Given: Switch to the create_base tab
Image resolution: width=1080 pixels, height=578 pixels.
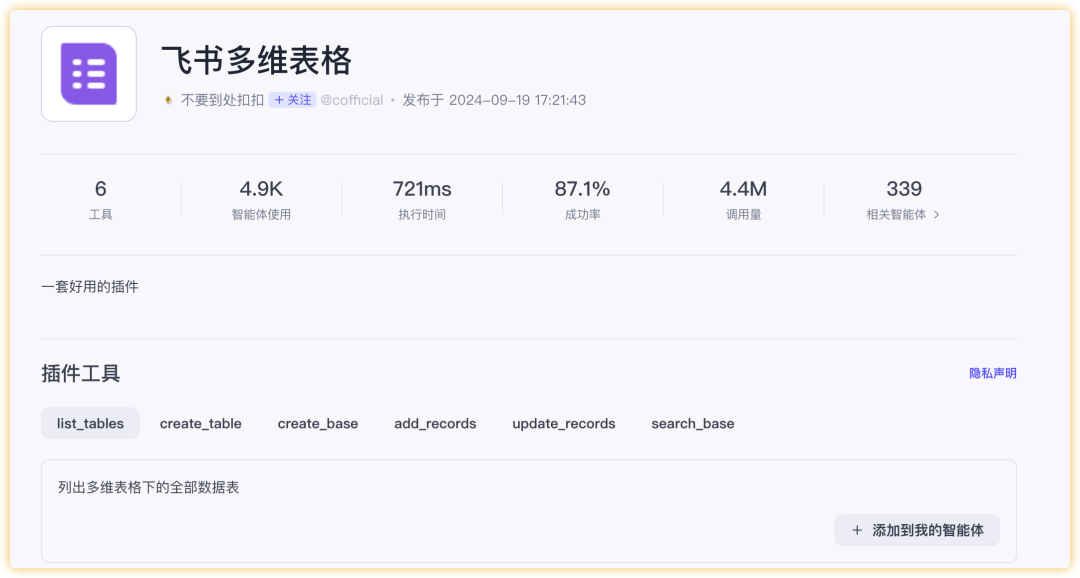Looking at the screenshot, I should tap(318, 423).
